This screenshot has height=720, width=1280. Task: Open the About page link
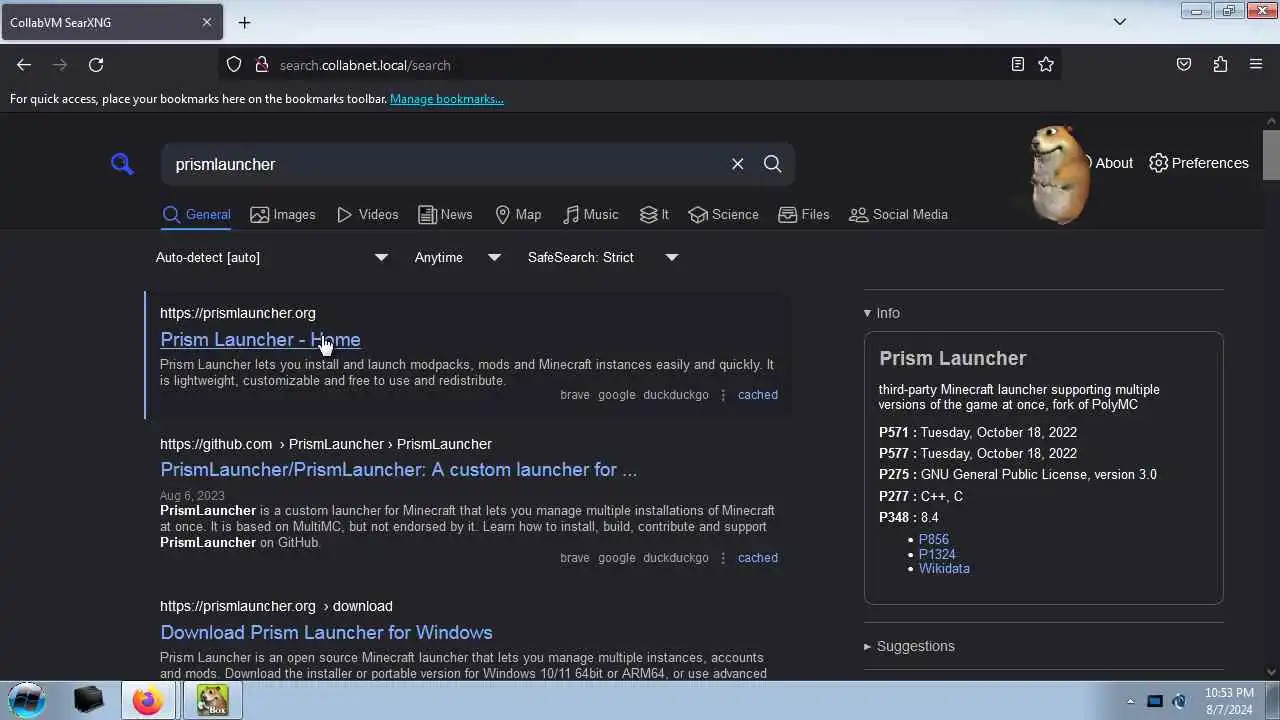[1113, 163]
